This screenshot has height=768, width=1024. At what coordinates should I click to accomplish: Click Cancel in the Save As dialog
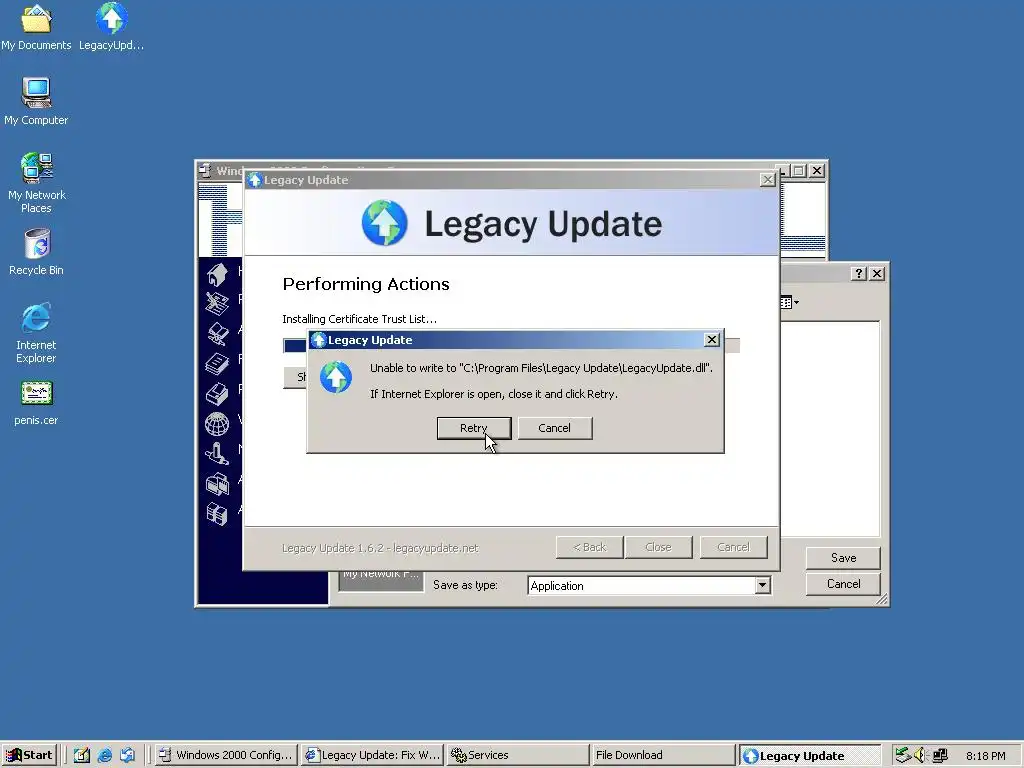point(843,584)
